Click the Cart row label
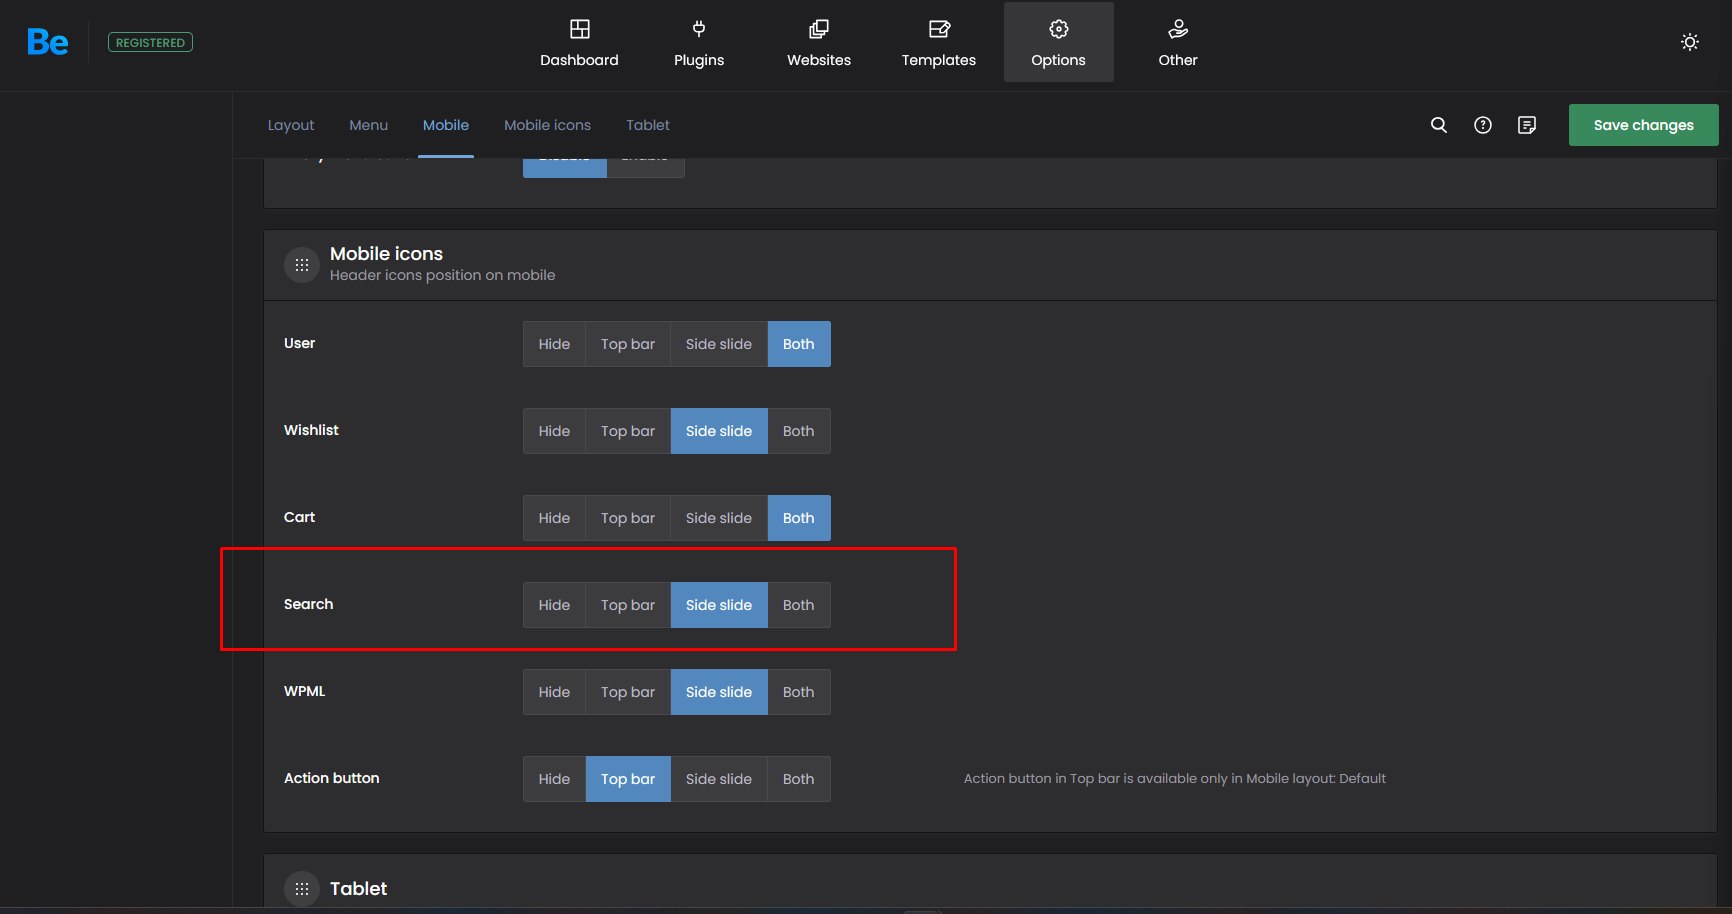The image size is (1732, 914). coord(299,517)
